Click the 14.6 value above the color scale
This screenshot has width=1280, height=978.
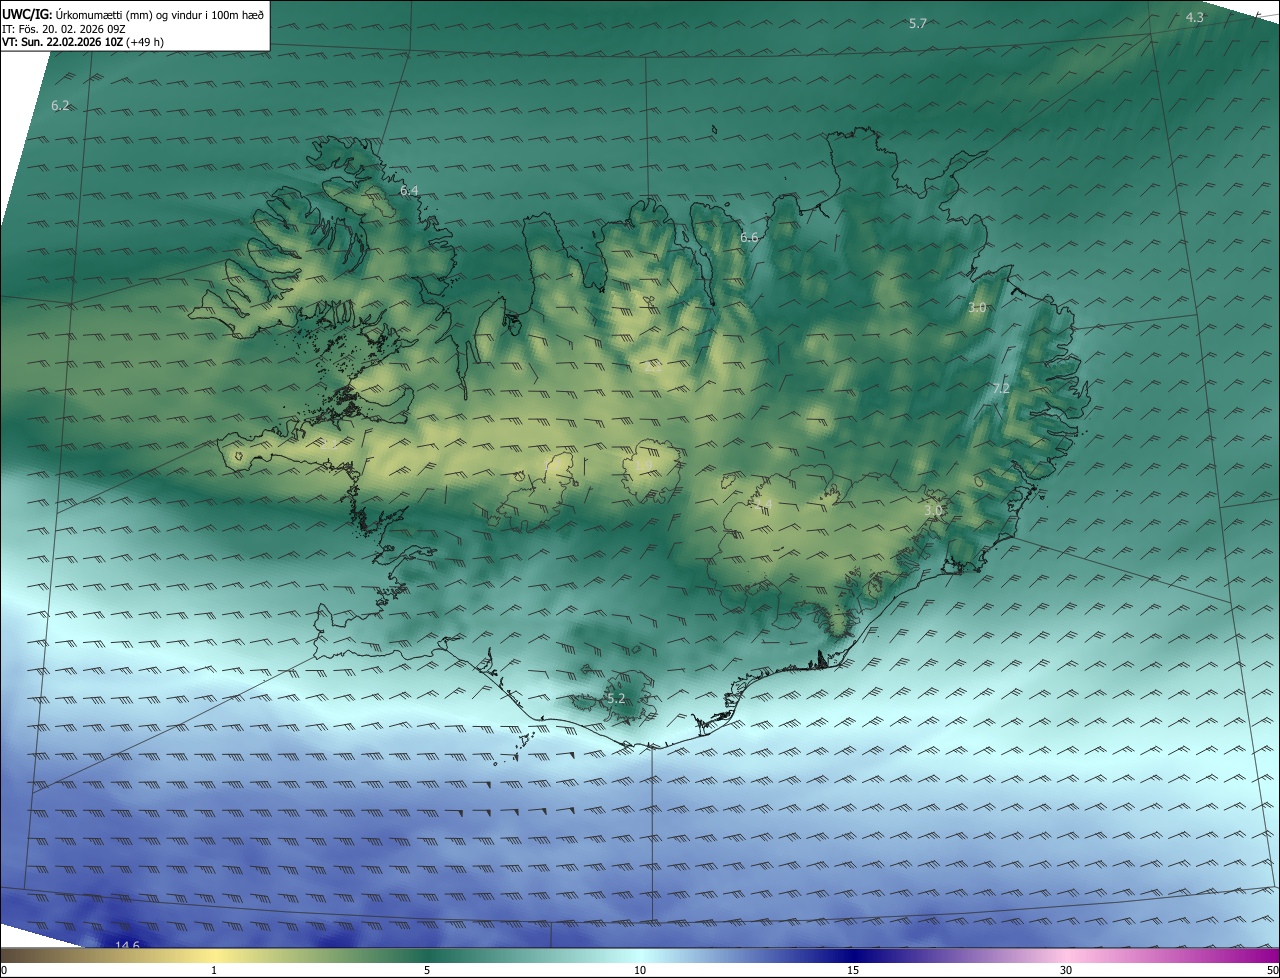pyautogui.click(x=127, y=946)
